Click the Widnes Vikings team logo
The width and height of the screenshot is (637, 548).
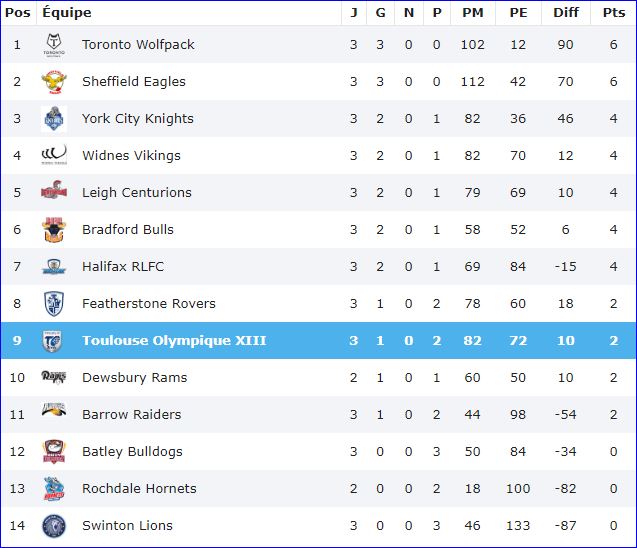pos(54,156)
